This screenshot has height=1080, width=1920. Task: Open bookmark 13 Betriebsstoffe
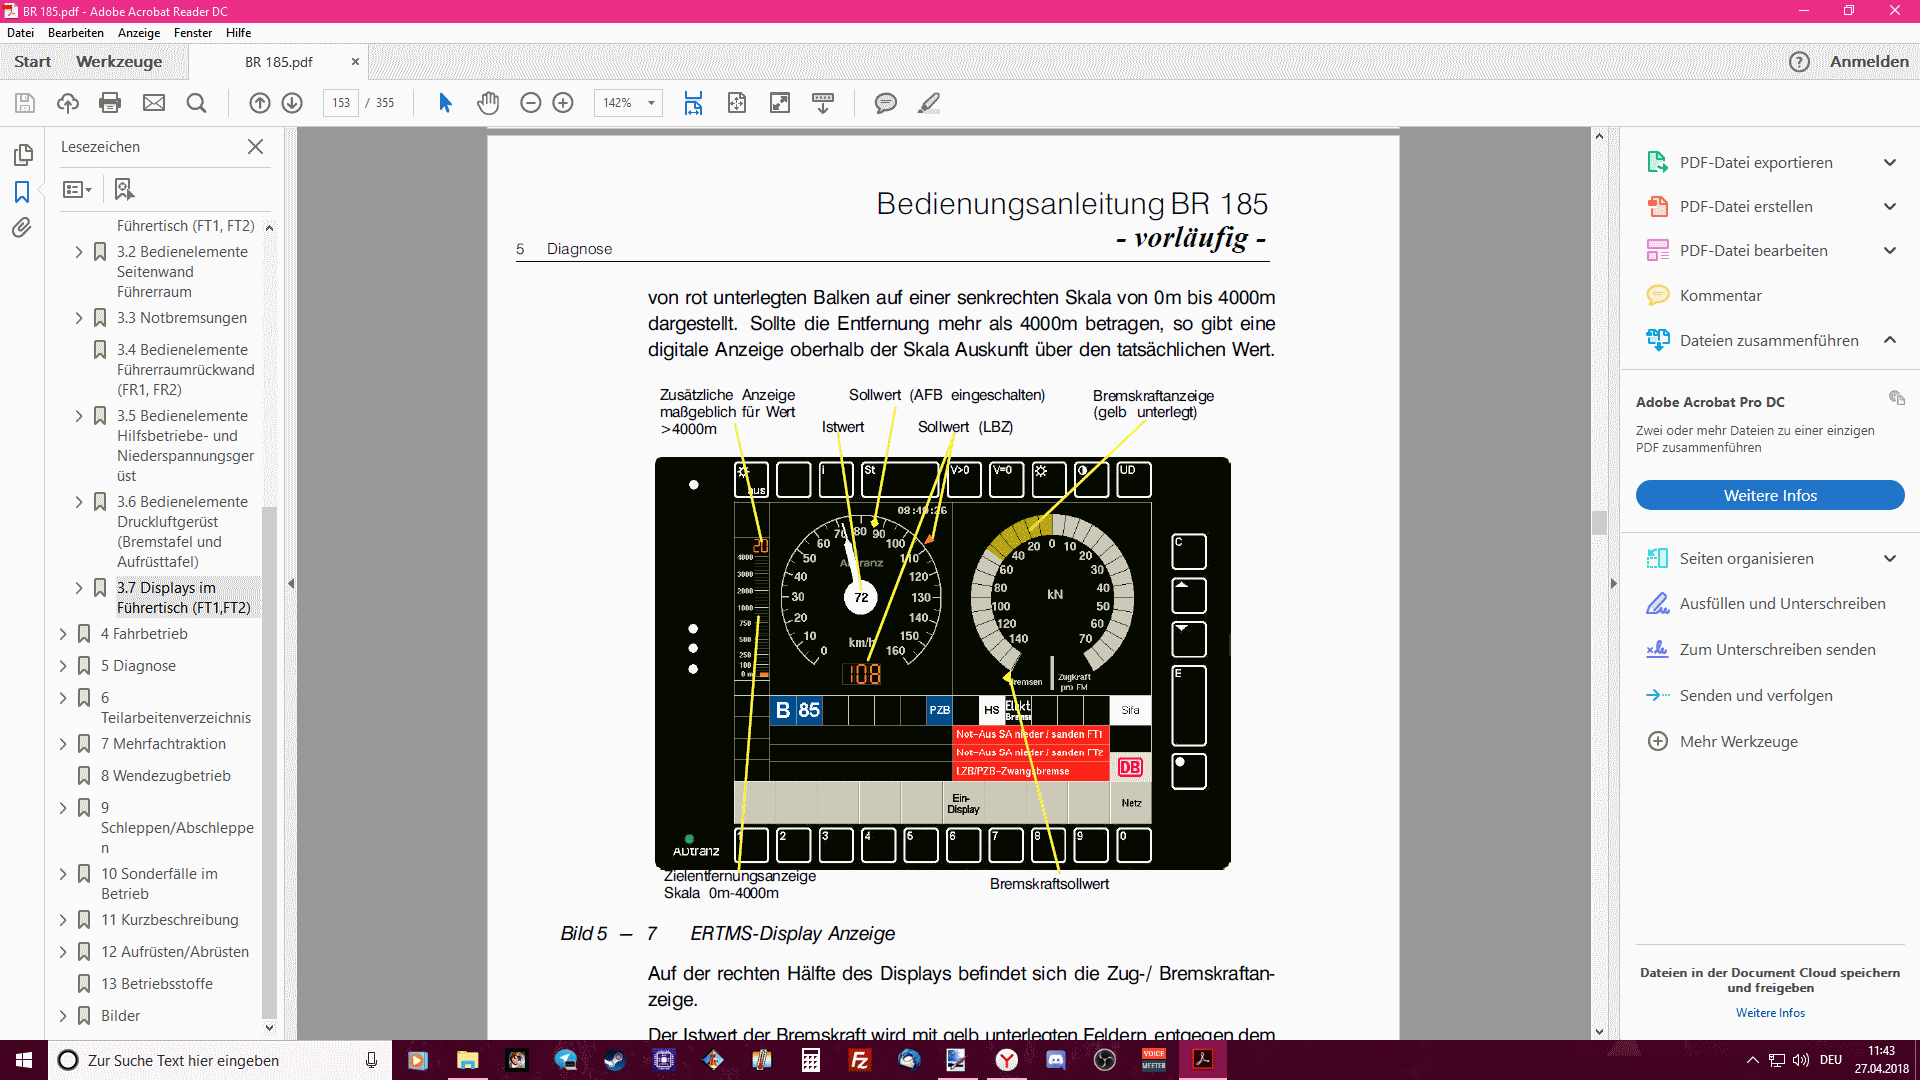coord(156,984)
